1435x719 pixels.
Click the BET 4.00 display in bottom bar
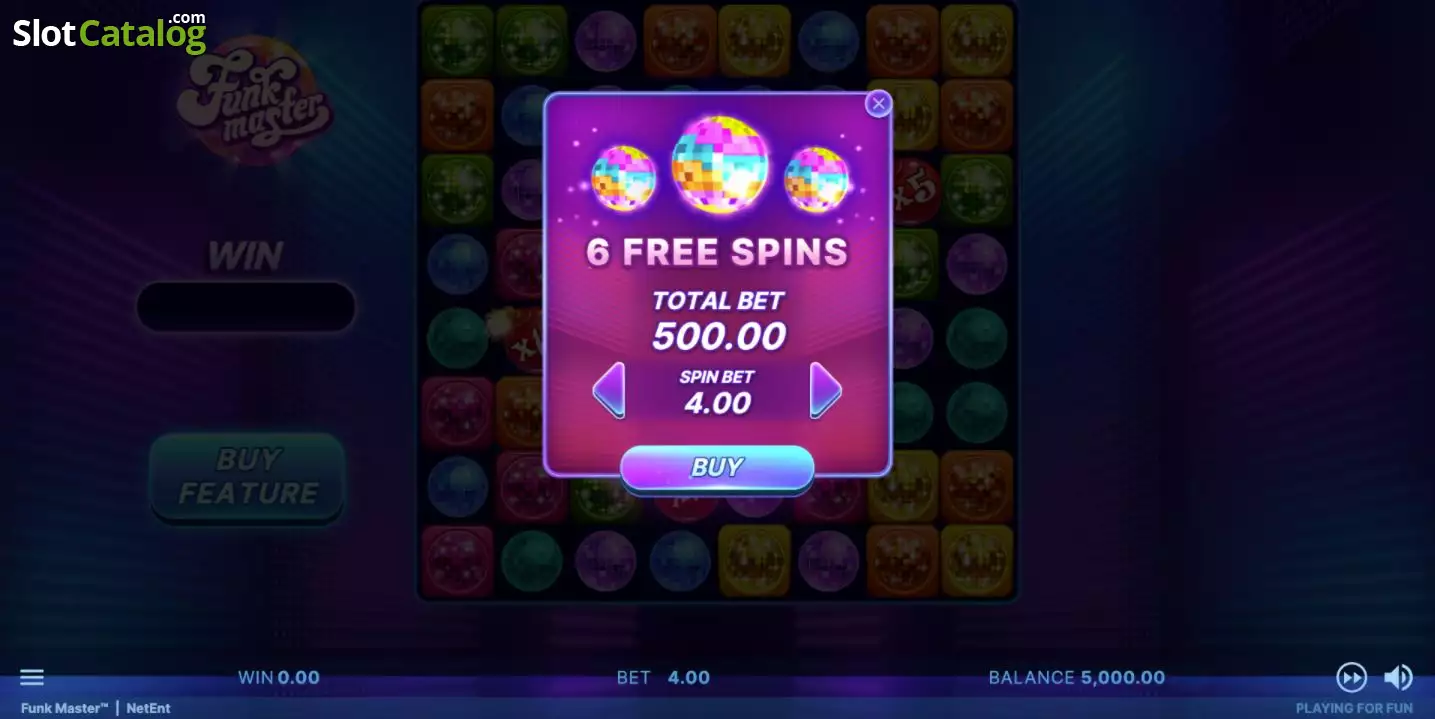tap(663, 677)
